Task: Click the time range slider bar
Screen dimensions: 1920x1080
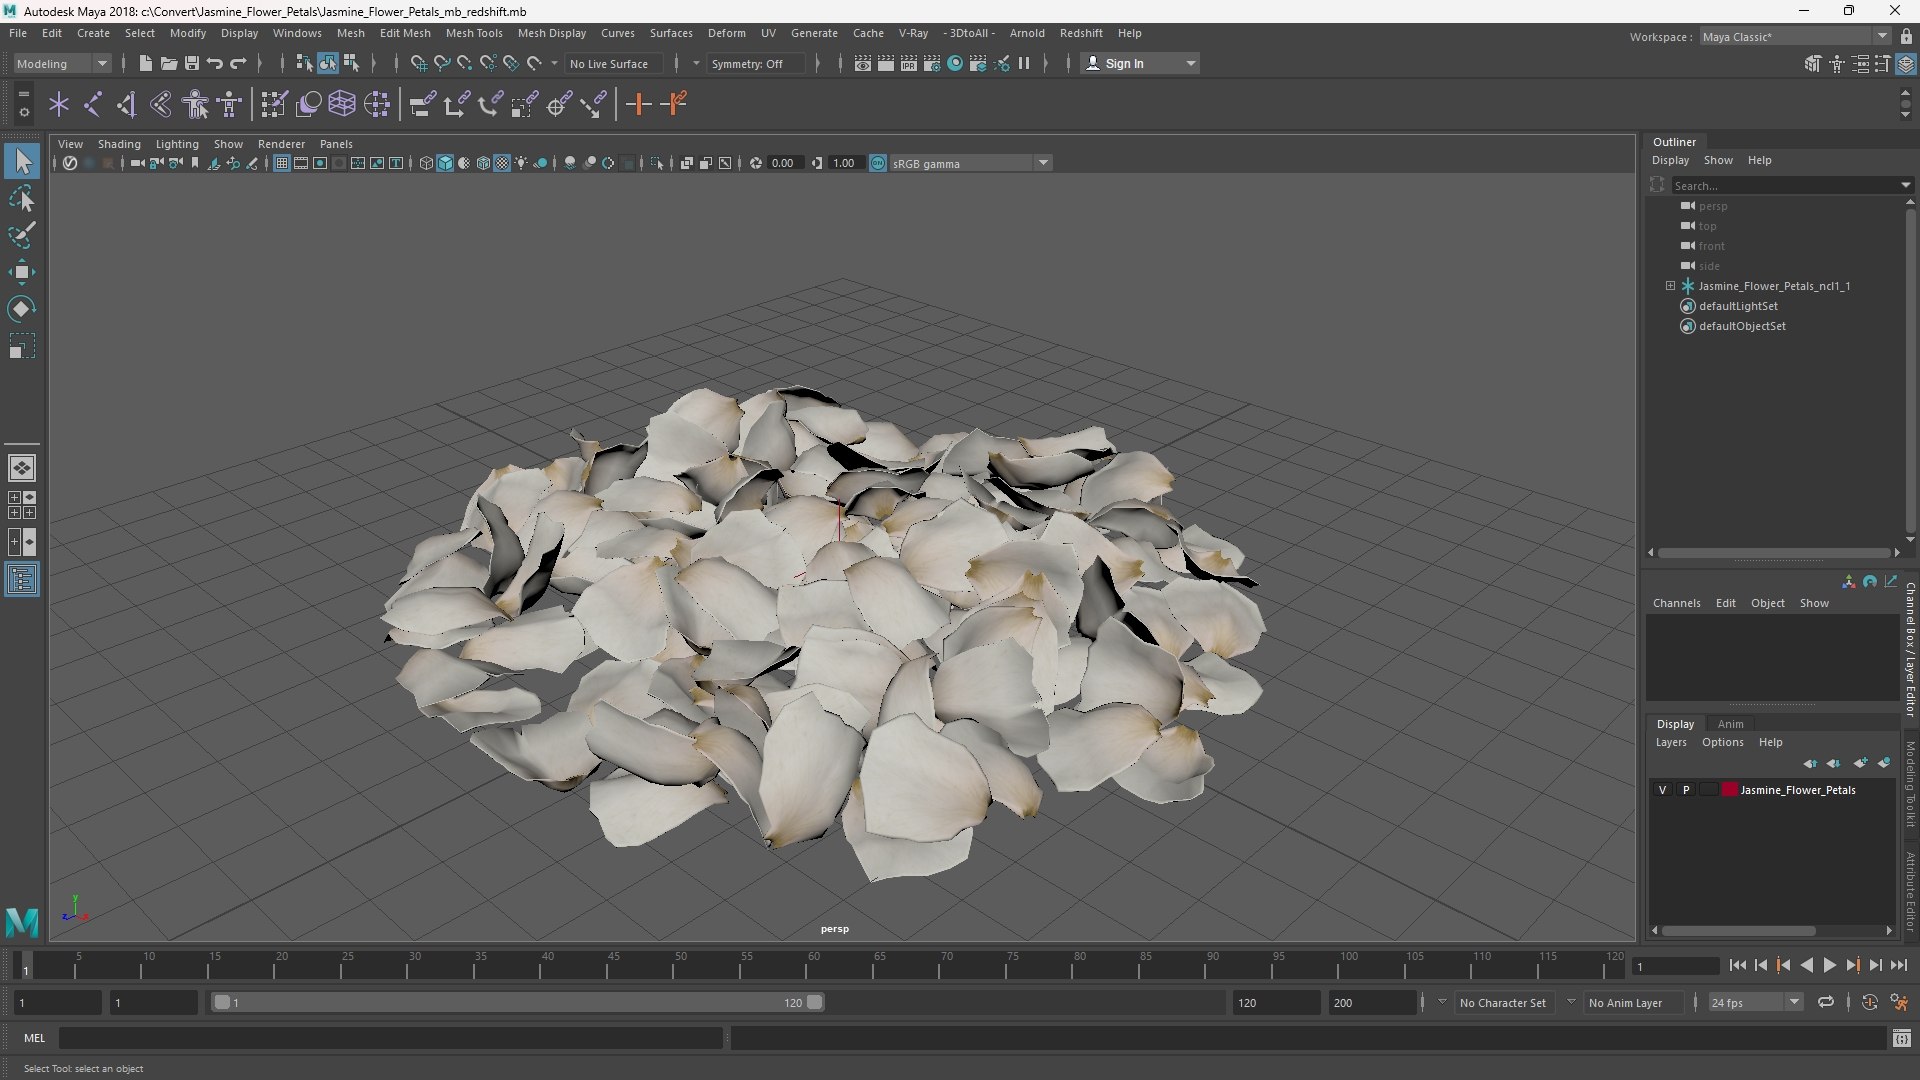Action: pyautogui.click(x=518, y=1002)
